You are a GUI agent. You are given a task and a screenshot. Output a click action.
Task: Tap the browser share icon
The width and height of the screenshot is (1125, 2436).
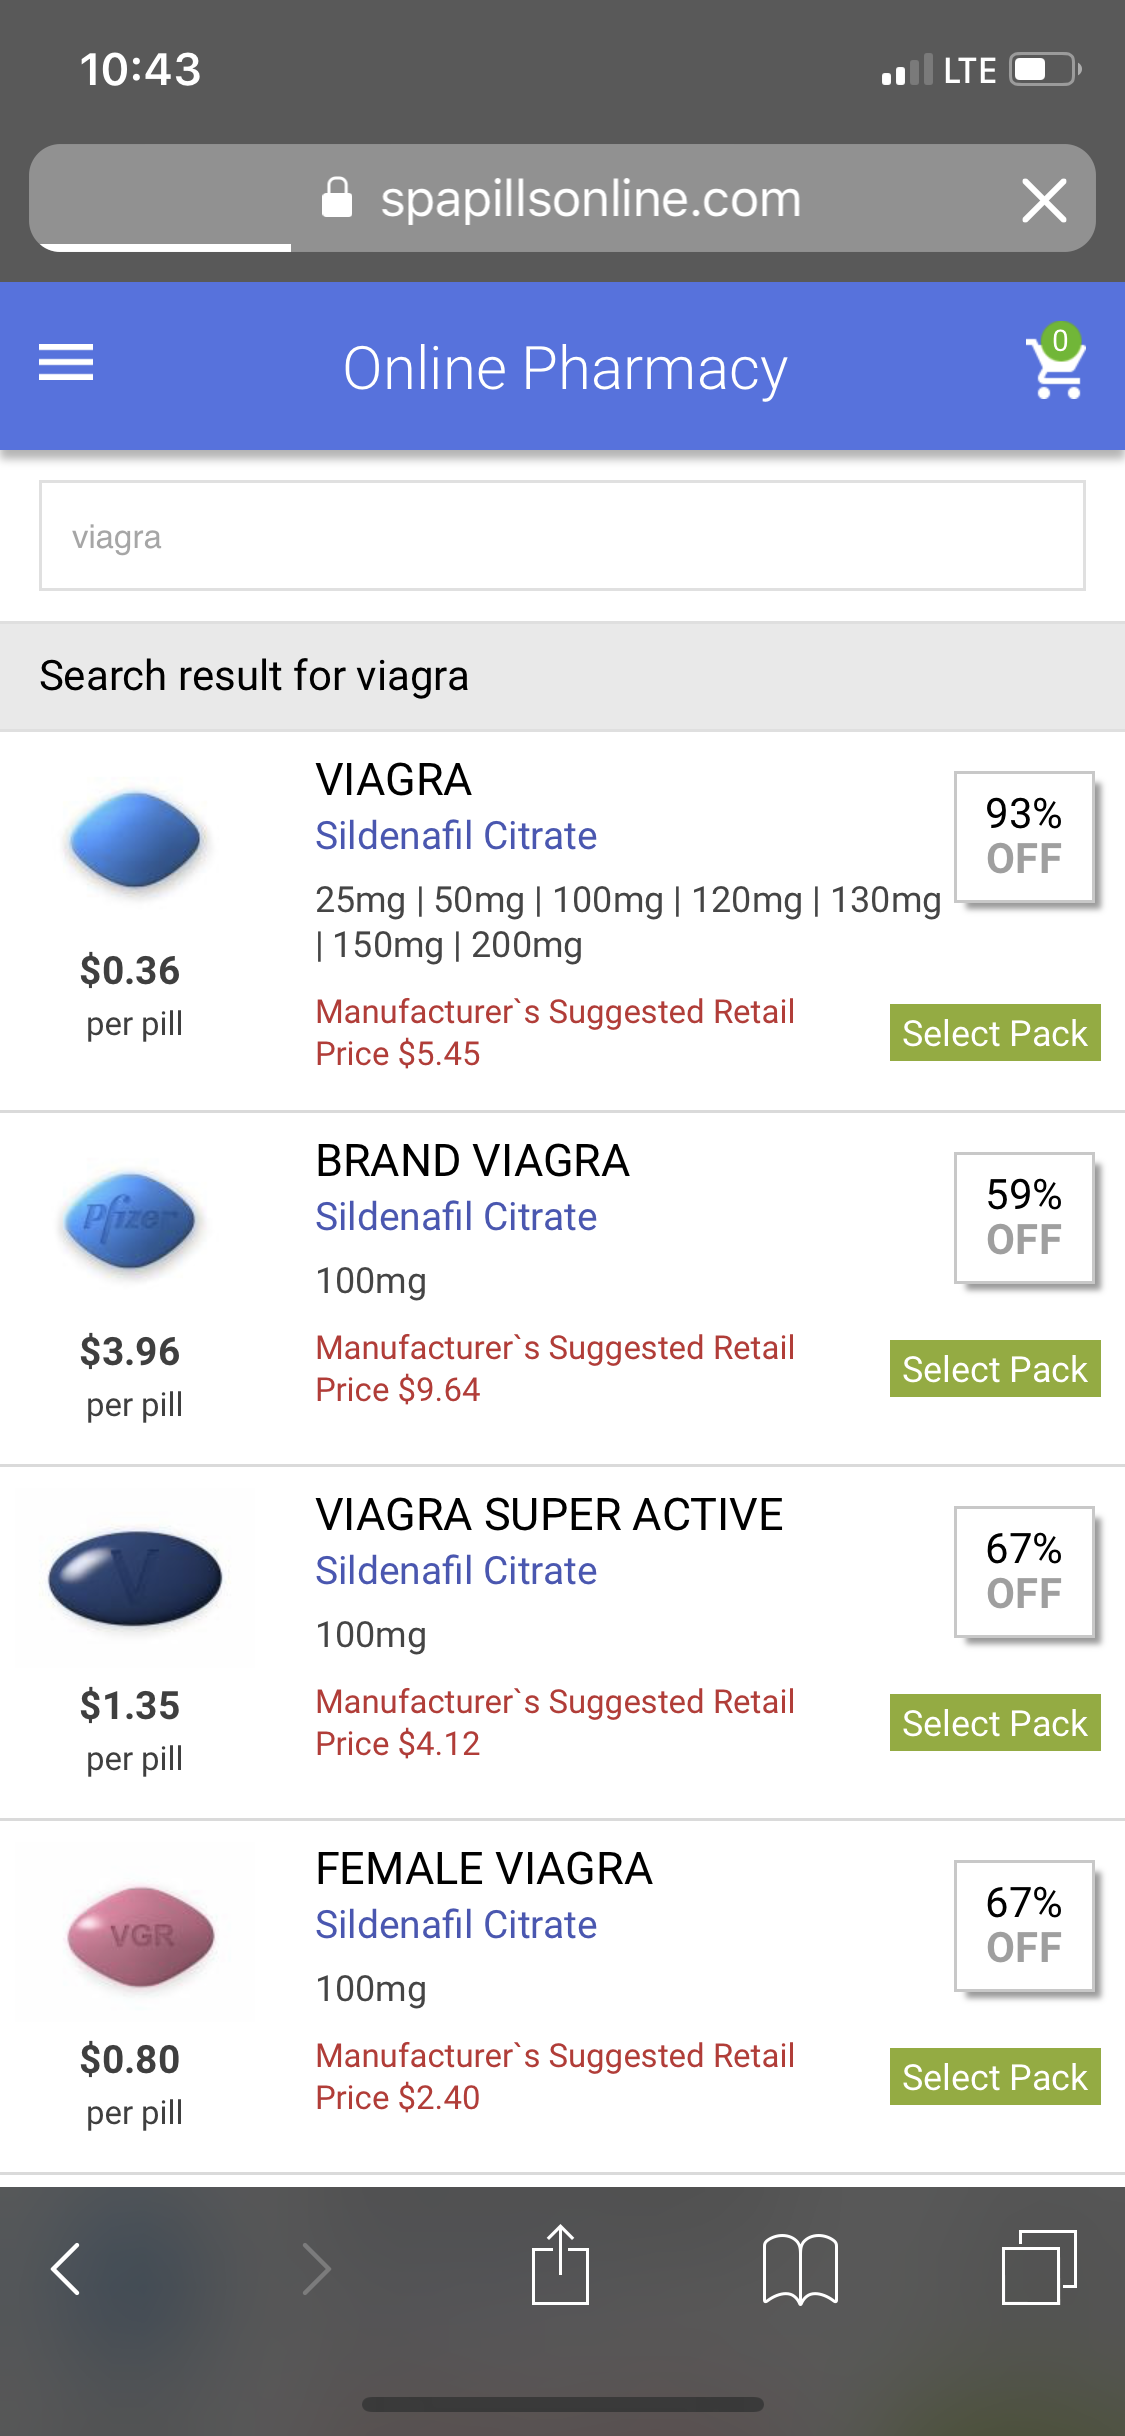[x=560, y=2266]
